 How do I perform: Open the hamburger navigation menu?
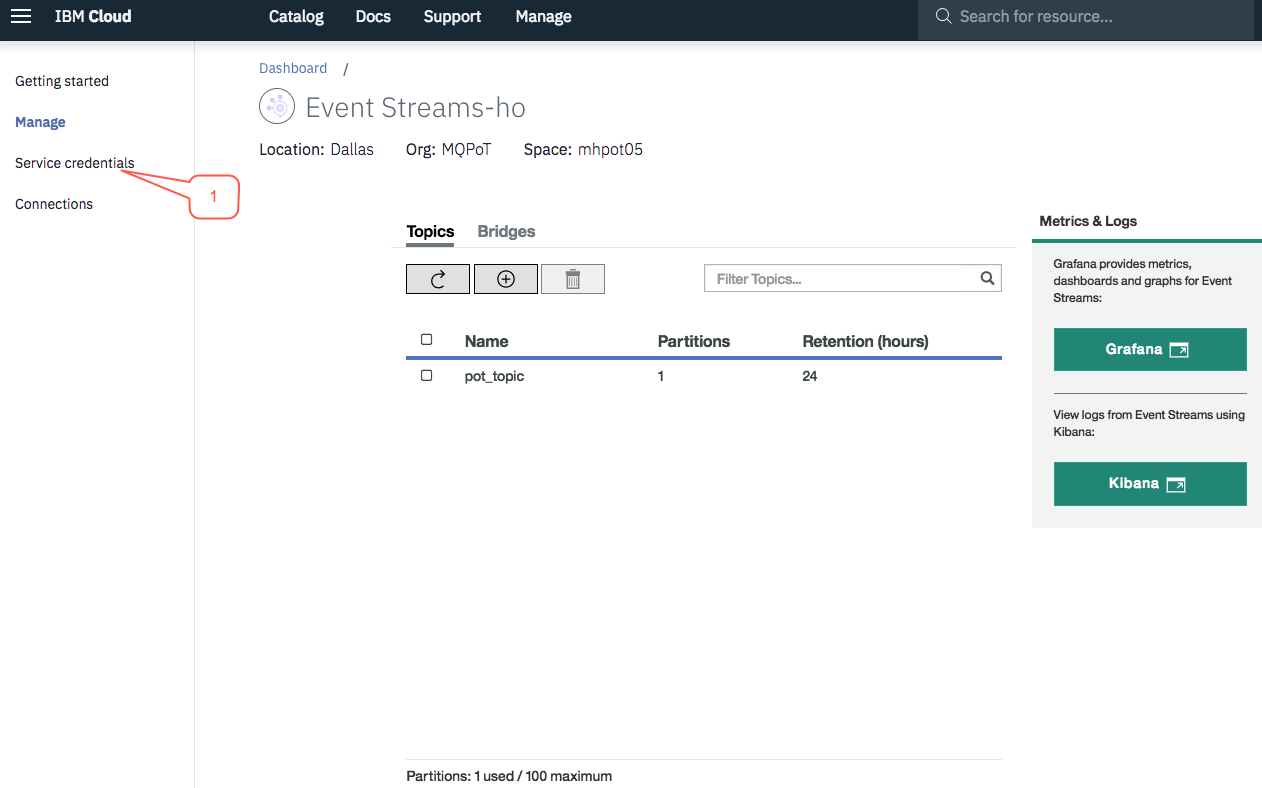tap(21, 16)
